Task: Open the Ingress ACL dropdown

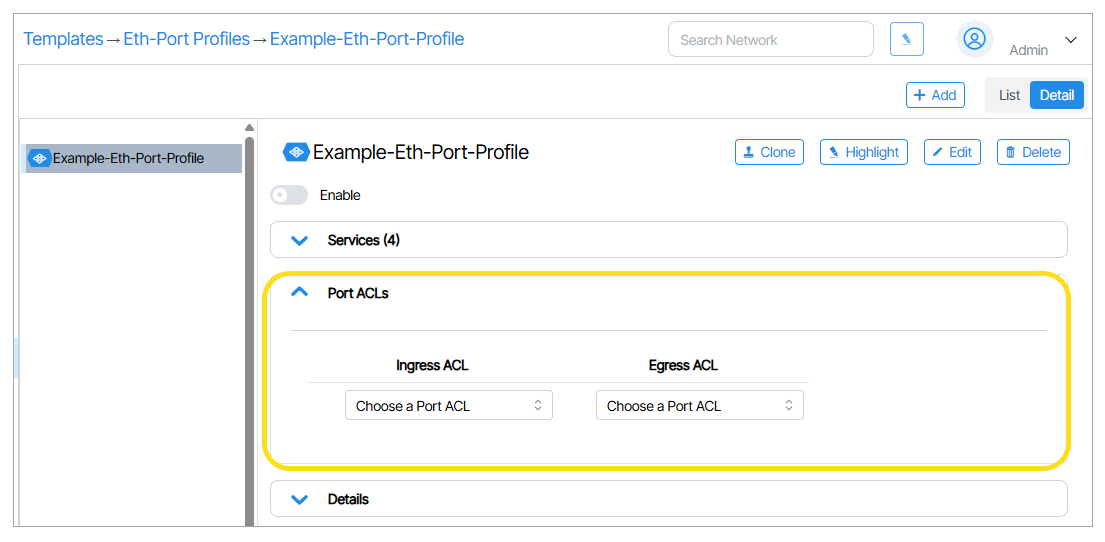Action: [448, 406]
